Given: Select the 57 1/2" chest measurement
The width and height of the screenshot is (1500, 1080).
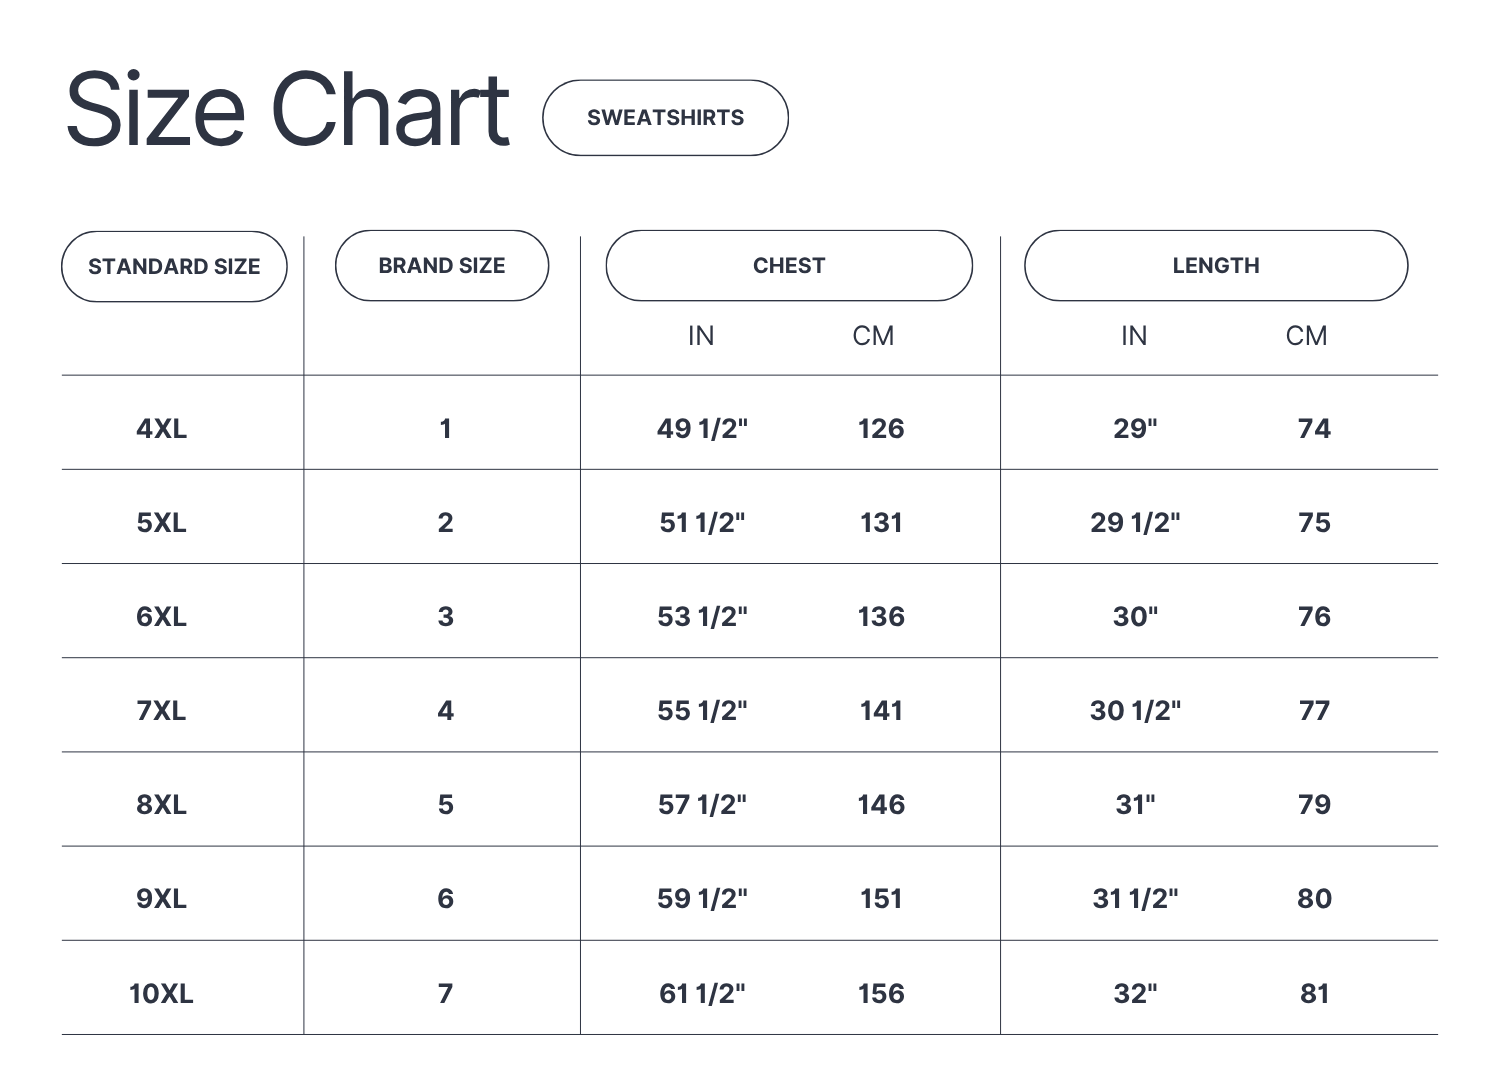Looking at the screenshot, I should tap(702, 805).
